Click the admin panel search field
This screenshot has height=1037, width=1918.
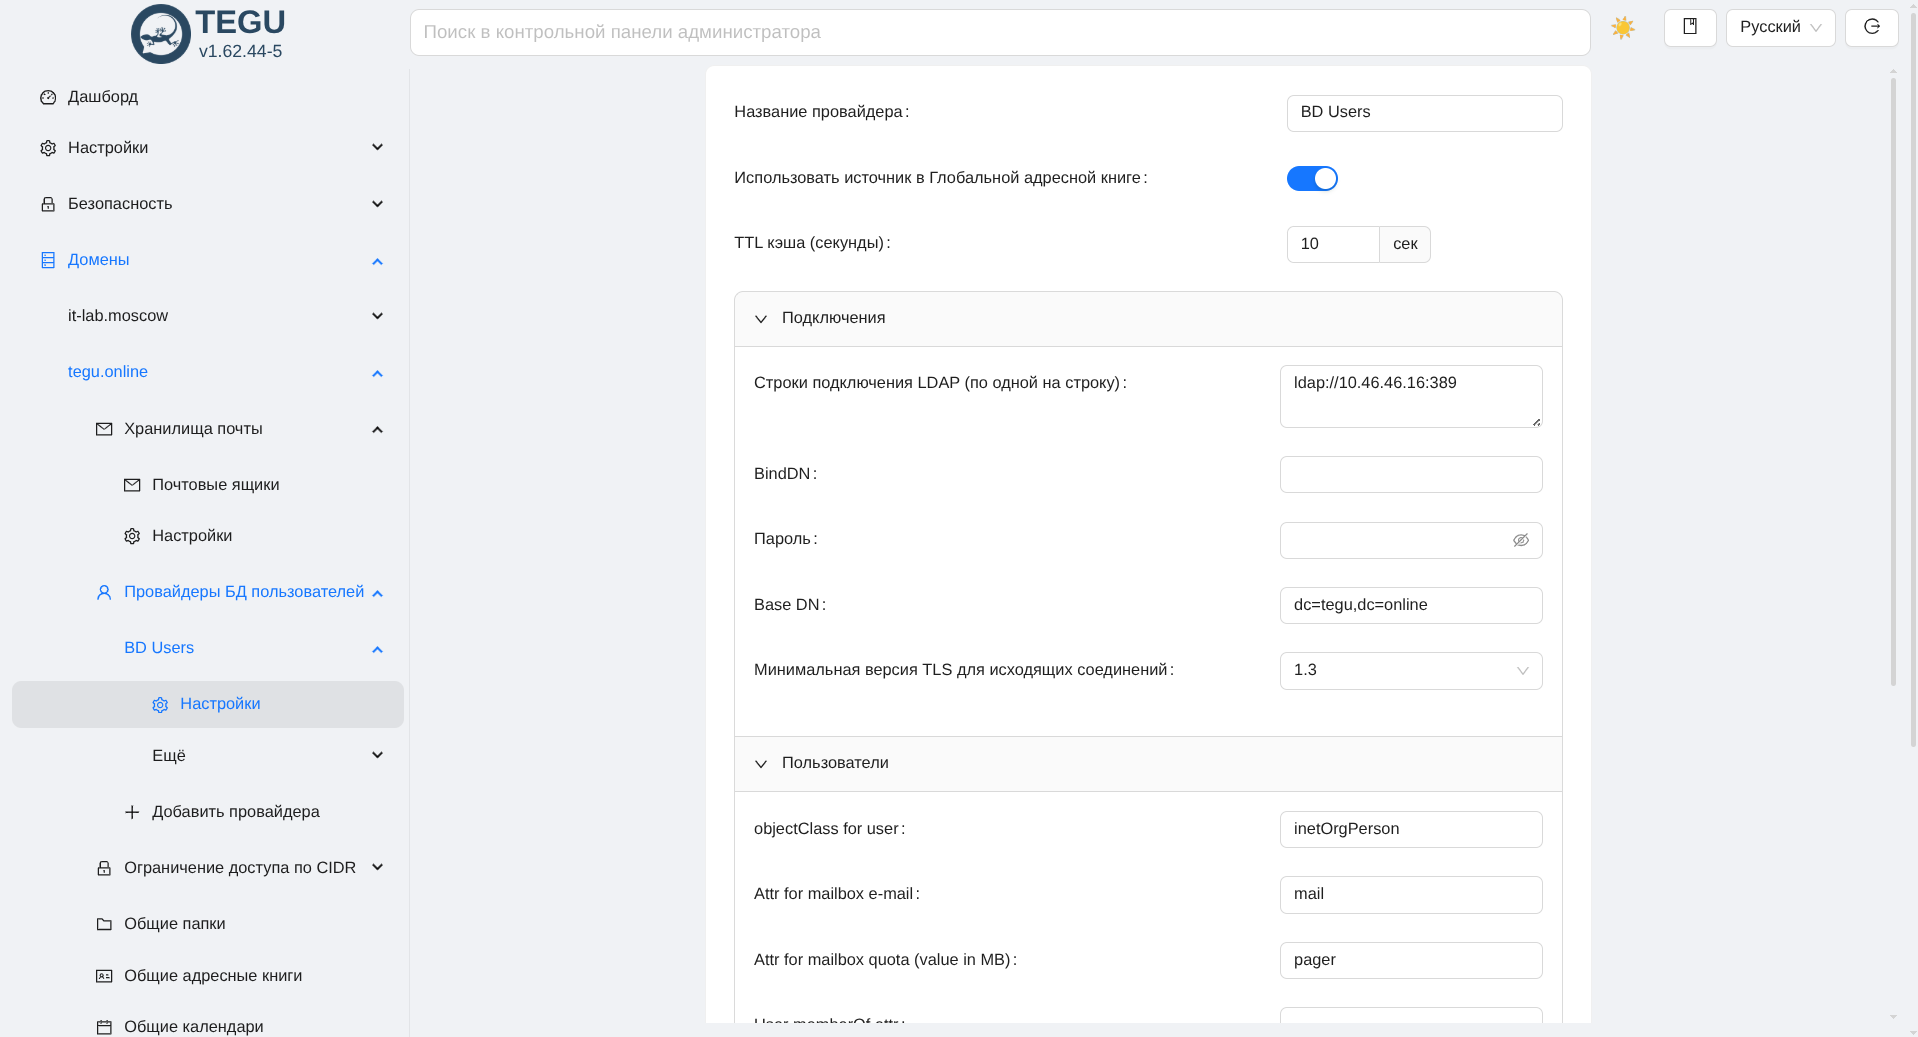[x=999, y=33]
